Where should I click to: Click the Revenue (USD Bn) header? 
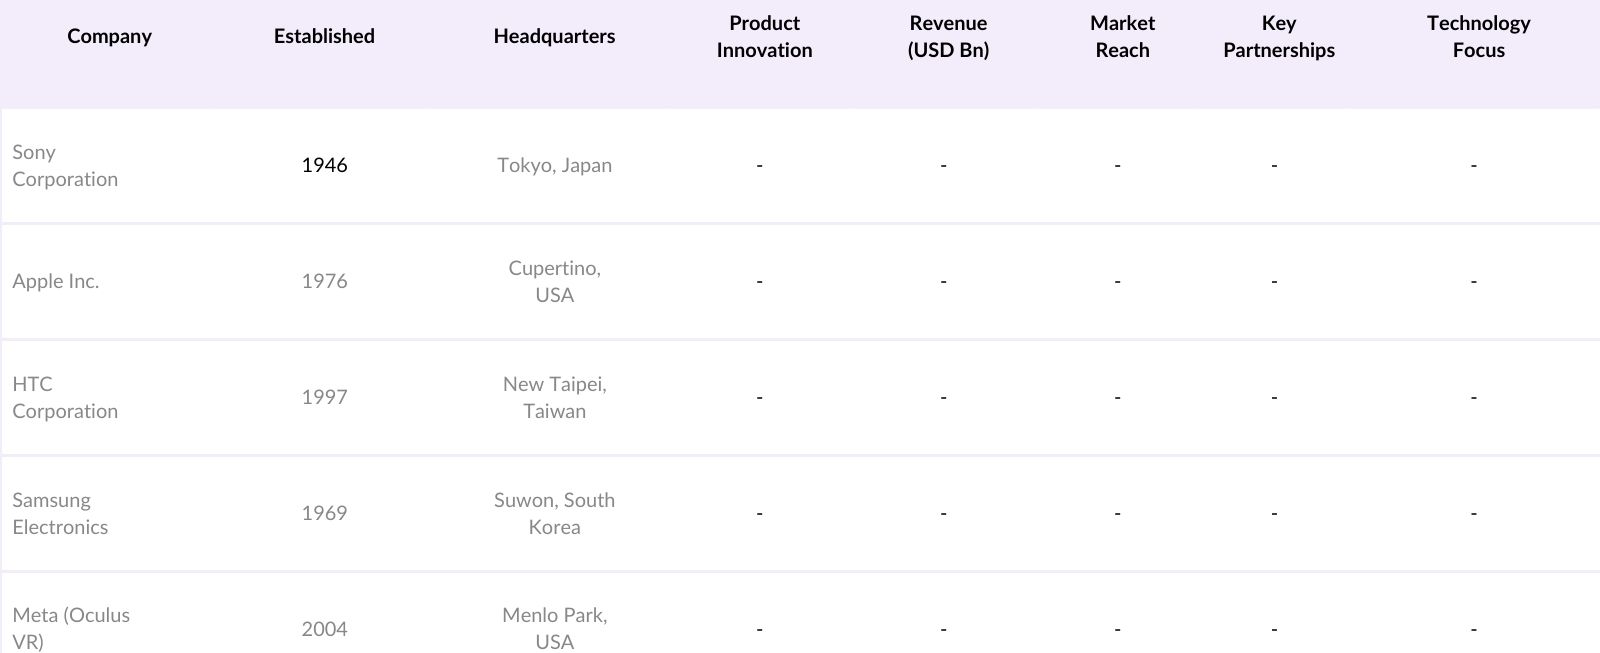point(948,37)
